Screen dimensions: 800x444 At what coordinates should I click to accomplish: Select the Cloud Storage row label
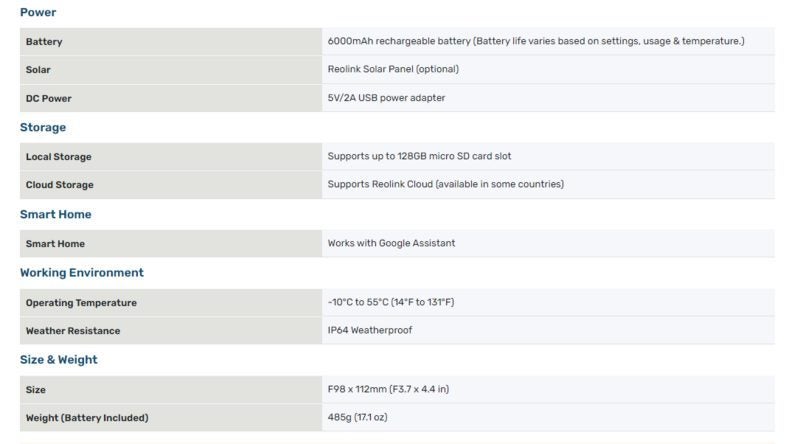[60, 185]
